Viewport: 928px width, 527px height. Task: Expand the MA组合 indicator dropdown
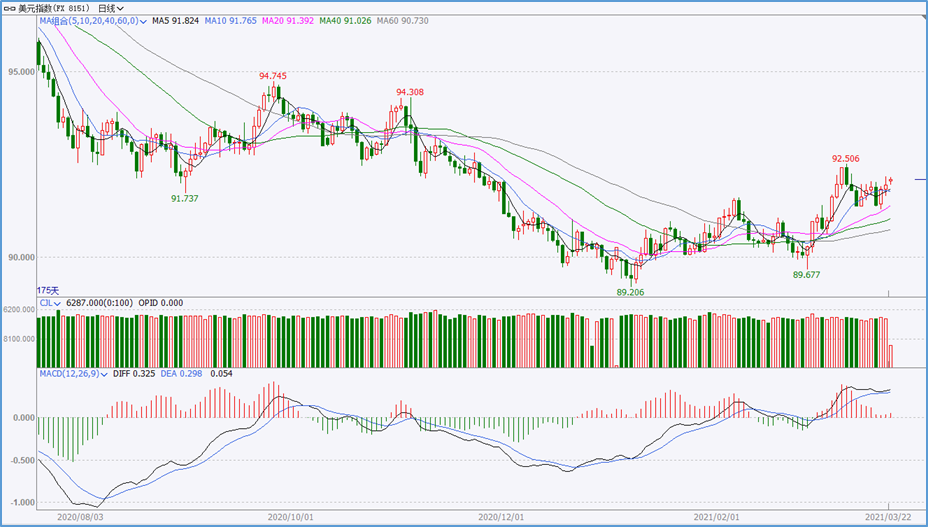144,20
